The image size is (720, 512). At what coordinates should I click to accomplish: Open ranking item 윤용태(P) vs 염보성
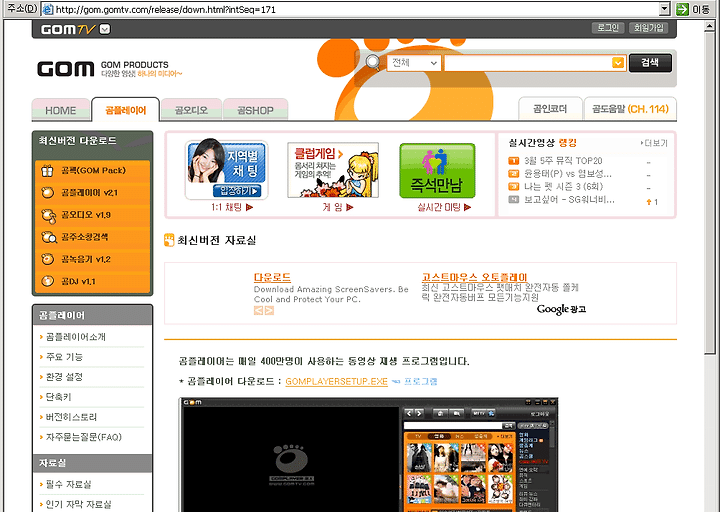click(x=568, y=174)
